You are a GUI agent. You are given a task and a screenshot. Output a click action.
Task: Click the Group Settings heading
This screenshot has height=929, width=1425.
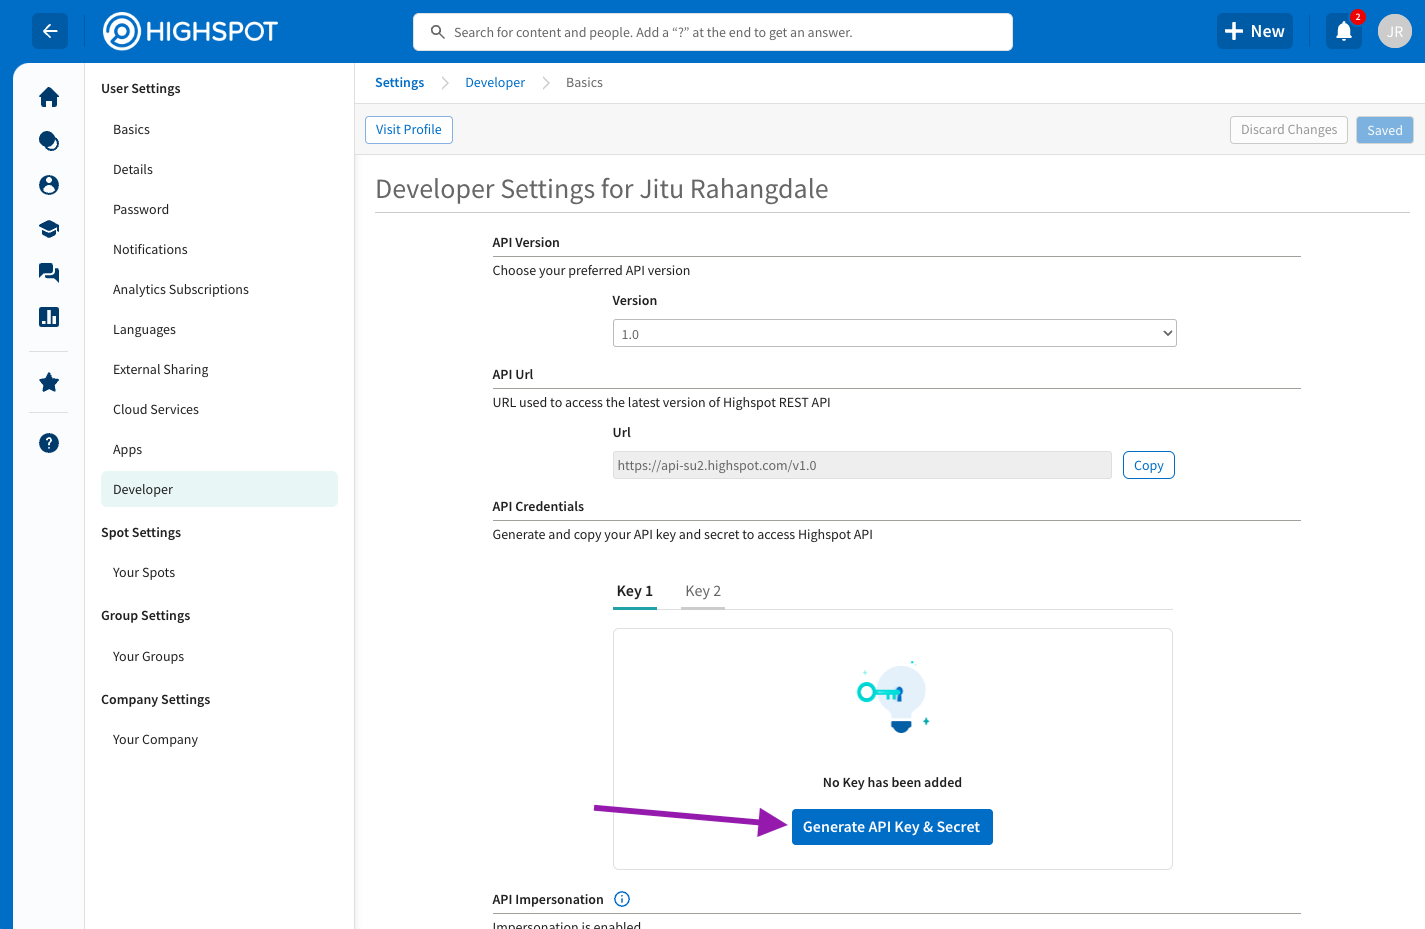146,616
